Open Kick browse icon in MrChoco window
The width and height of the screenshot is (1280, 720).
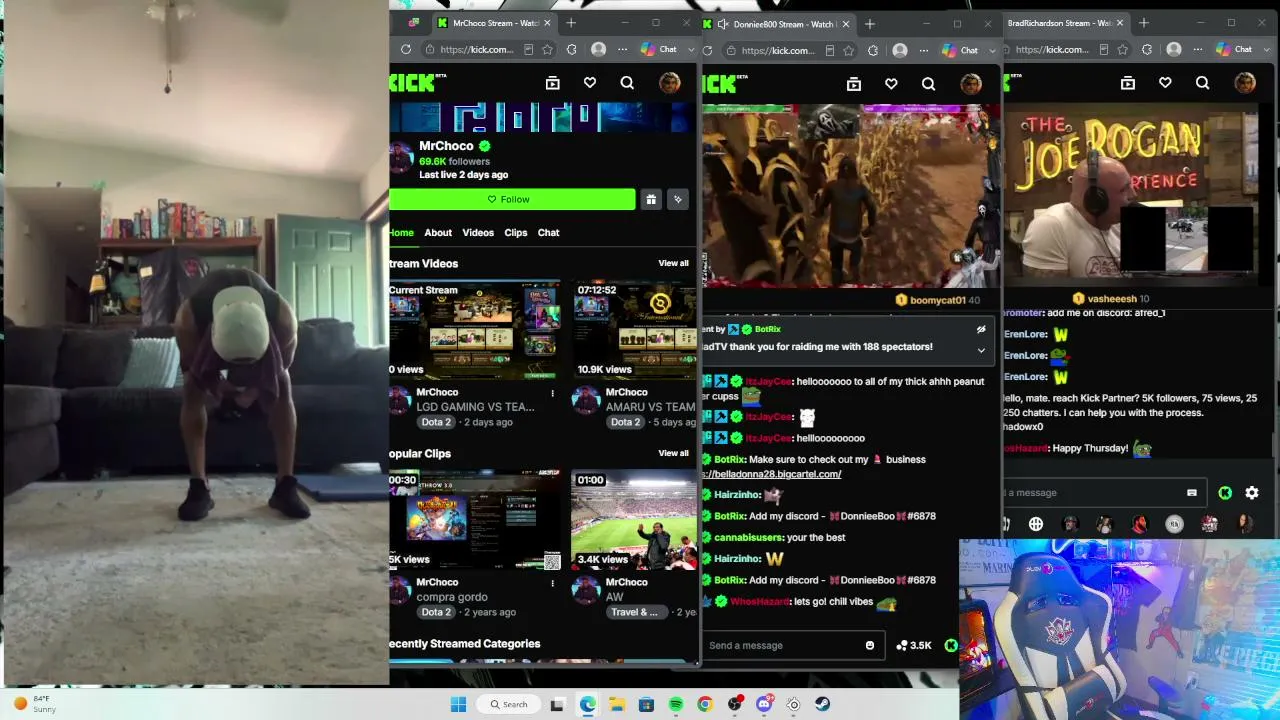[x=552, y=84]
